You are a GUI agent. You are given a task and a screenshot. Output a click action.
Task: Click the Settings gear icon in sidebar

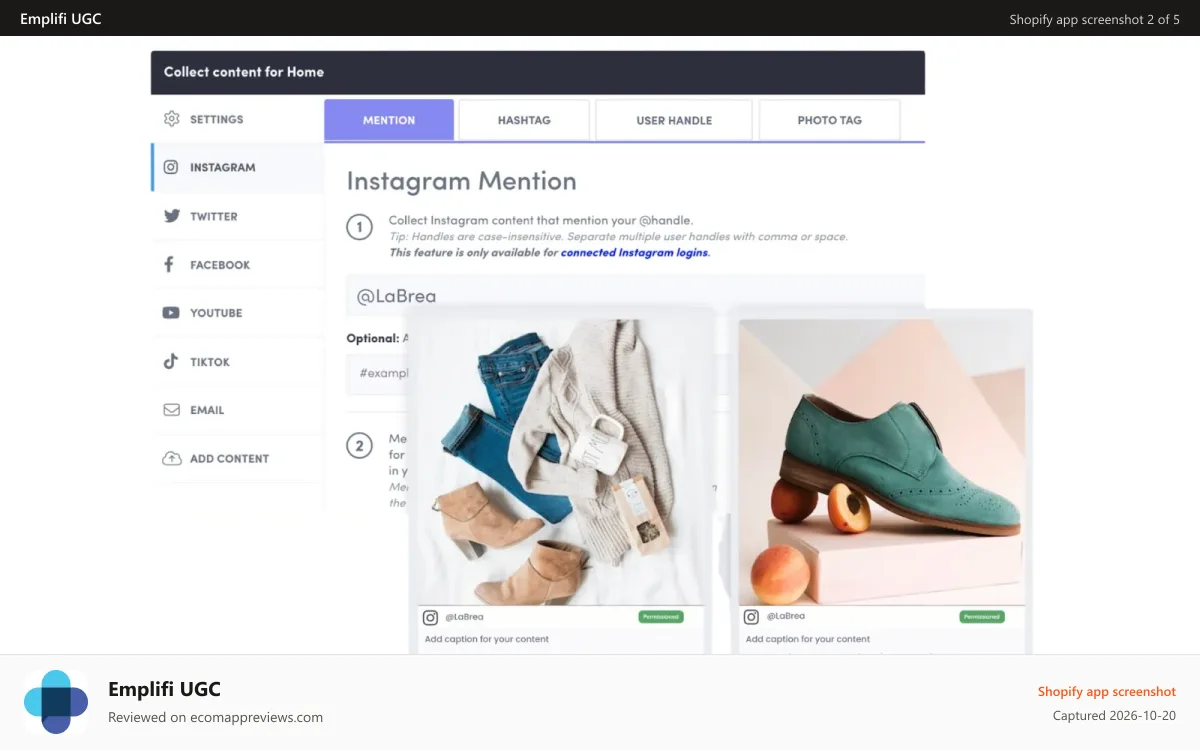point(171,119)
